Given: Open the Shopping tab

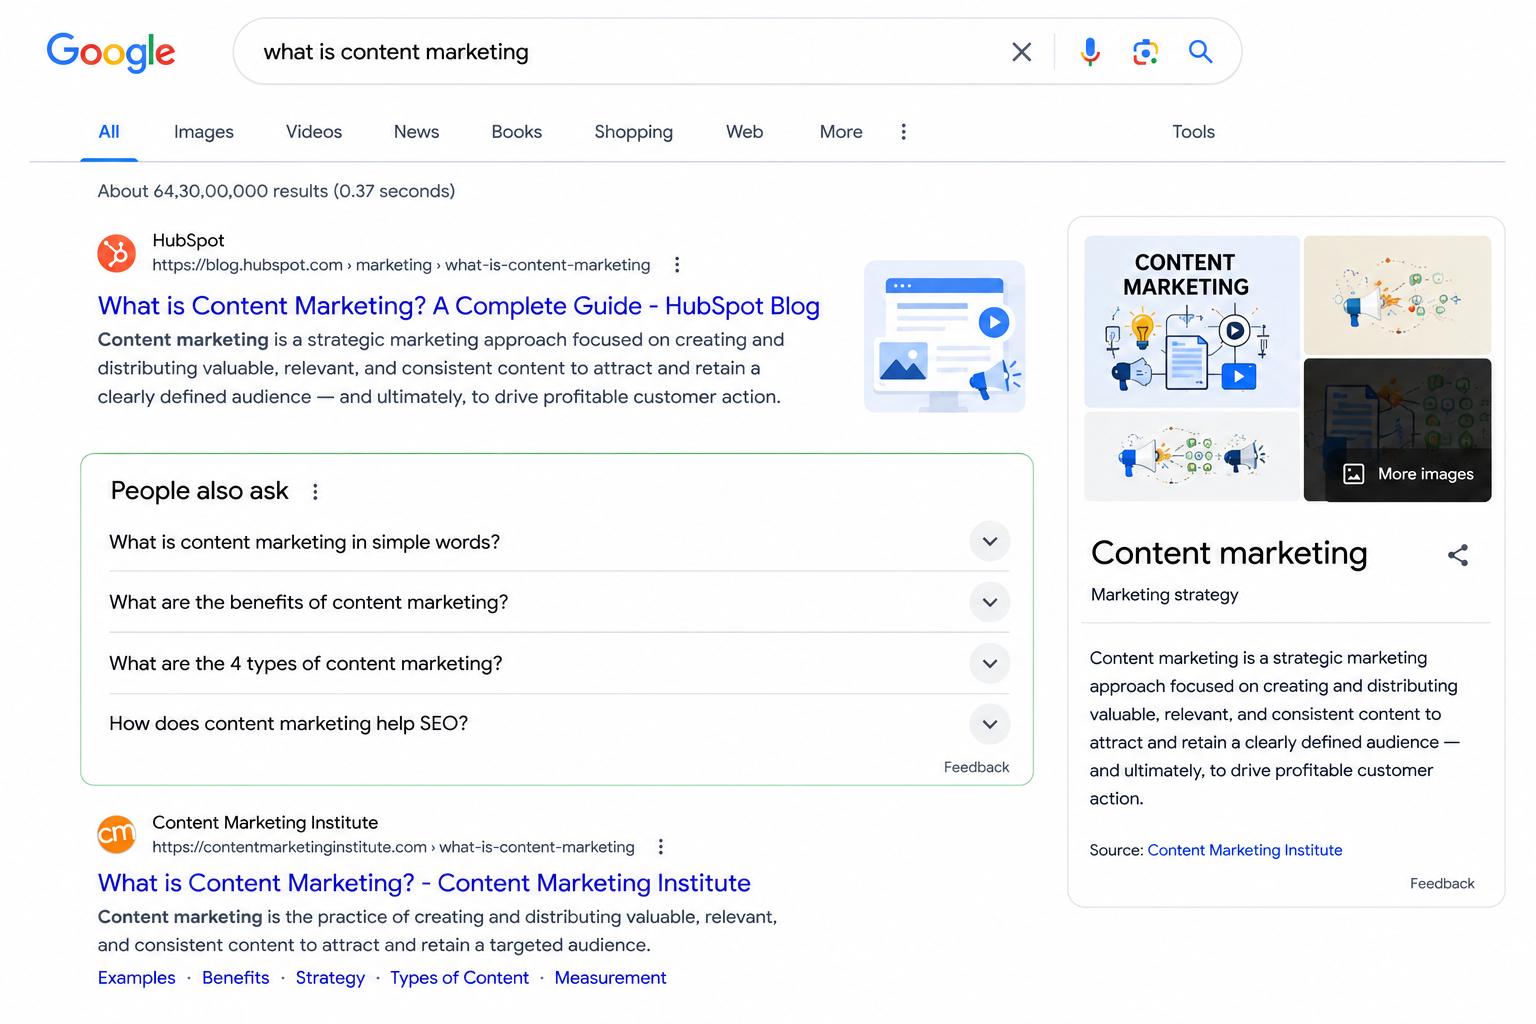Looking at the screenshot, I should (x=634, y=132).
